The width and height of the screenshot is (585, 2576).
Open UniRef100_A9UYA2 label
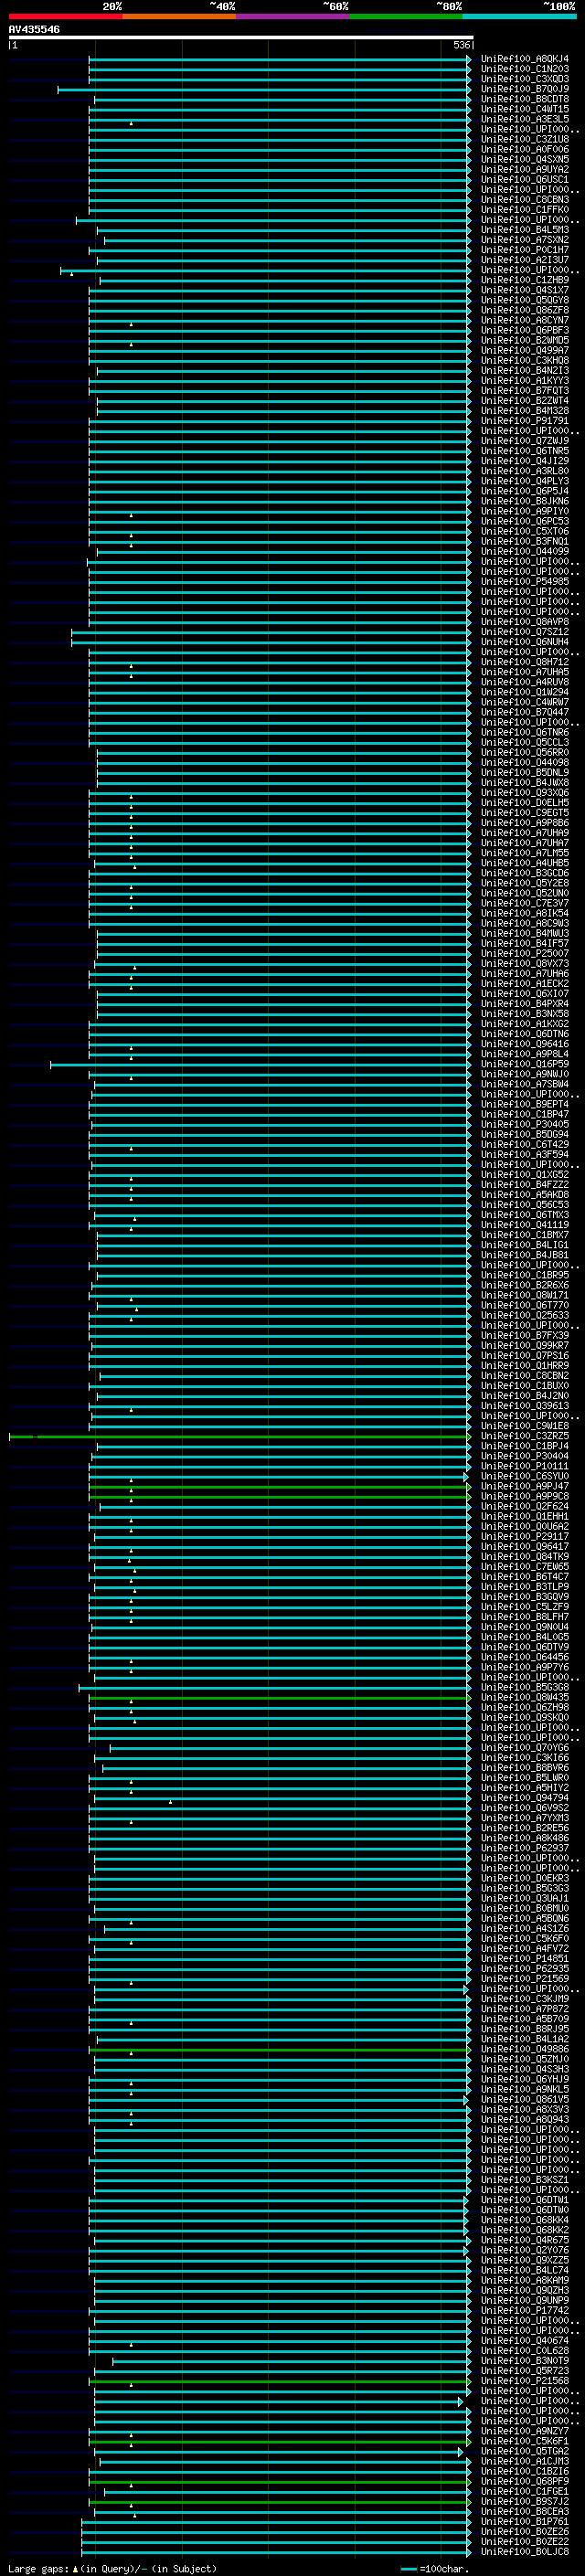[525, 169]
